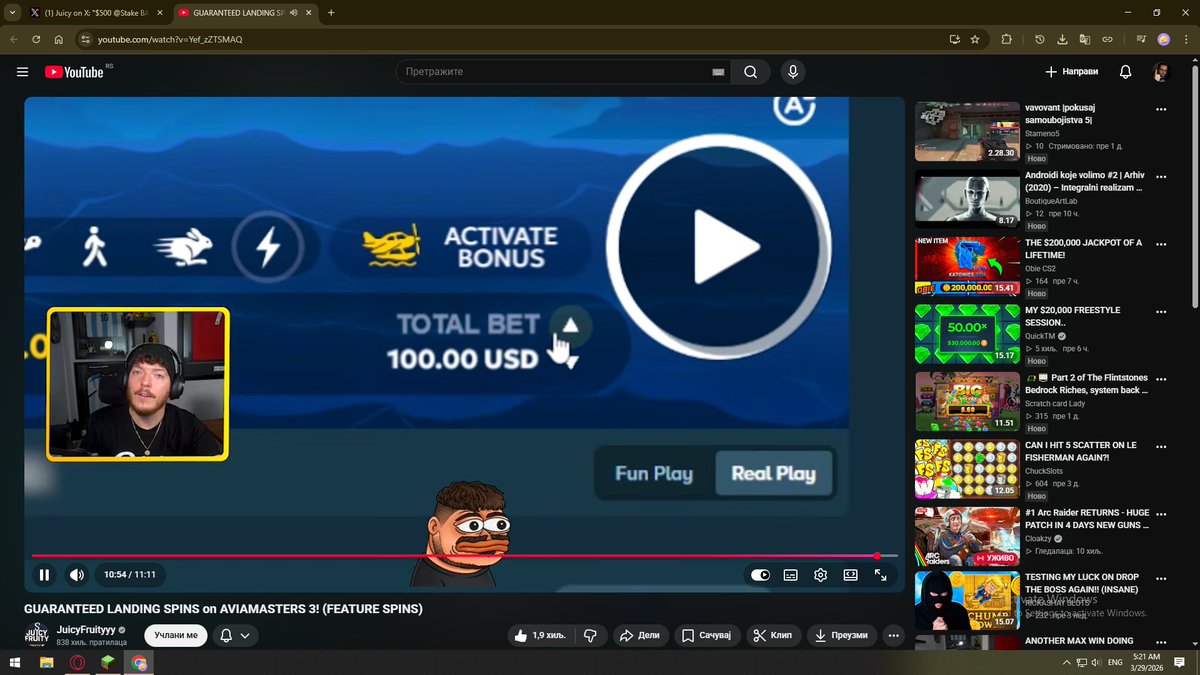Open the JuicyFruityyy channel name link
This screenshot has height=675, width=1200.
click(x=86, y=630)
